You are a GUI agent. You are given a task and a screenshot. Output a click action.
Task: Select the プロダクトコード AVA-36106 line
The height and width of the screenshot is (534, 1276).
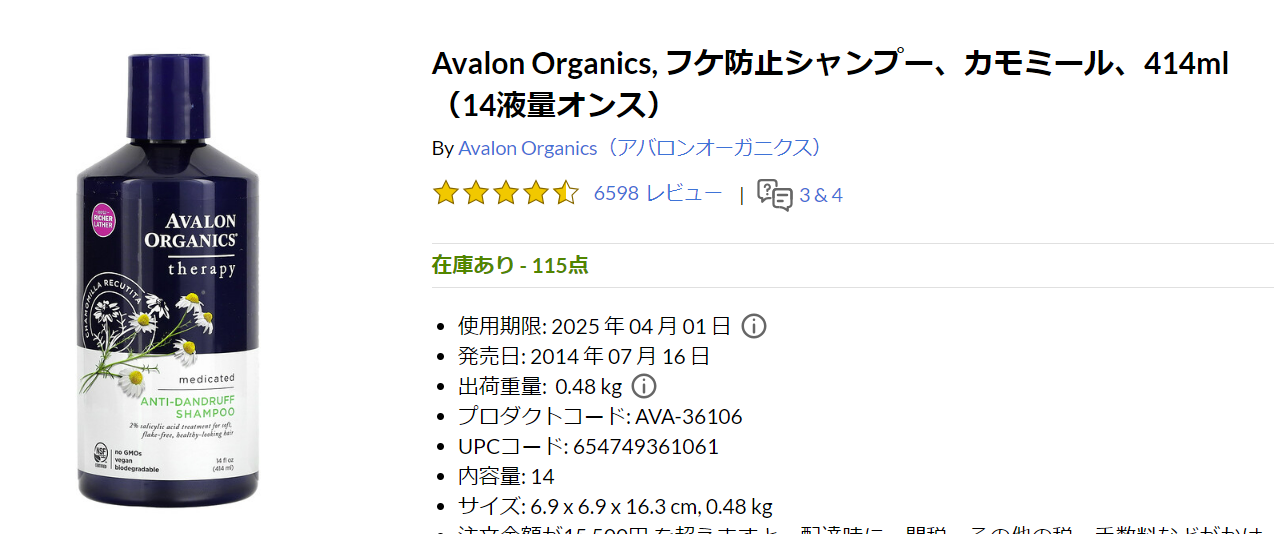(x=600, y=416)
